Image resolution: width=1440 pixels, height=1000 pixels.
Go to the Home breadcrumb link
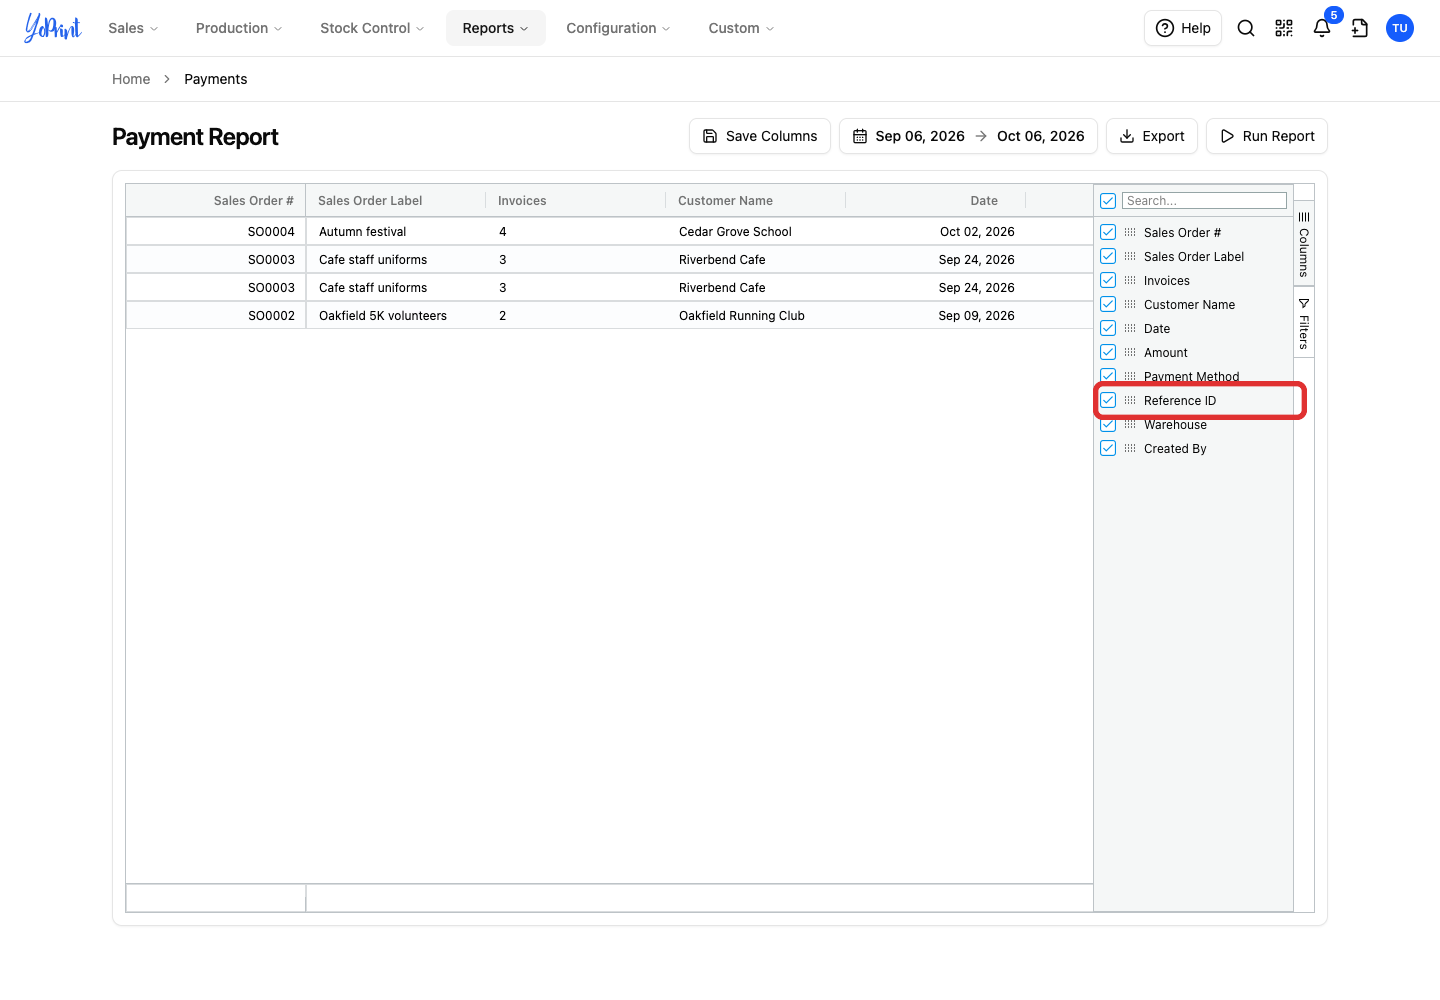(x=131, y=79)
